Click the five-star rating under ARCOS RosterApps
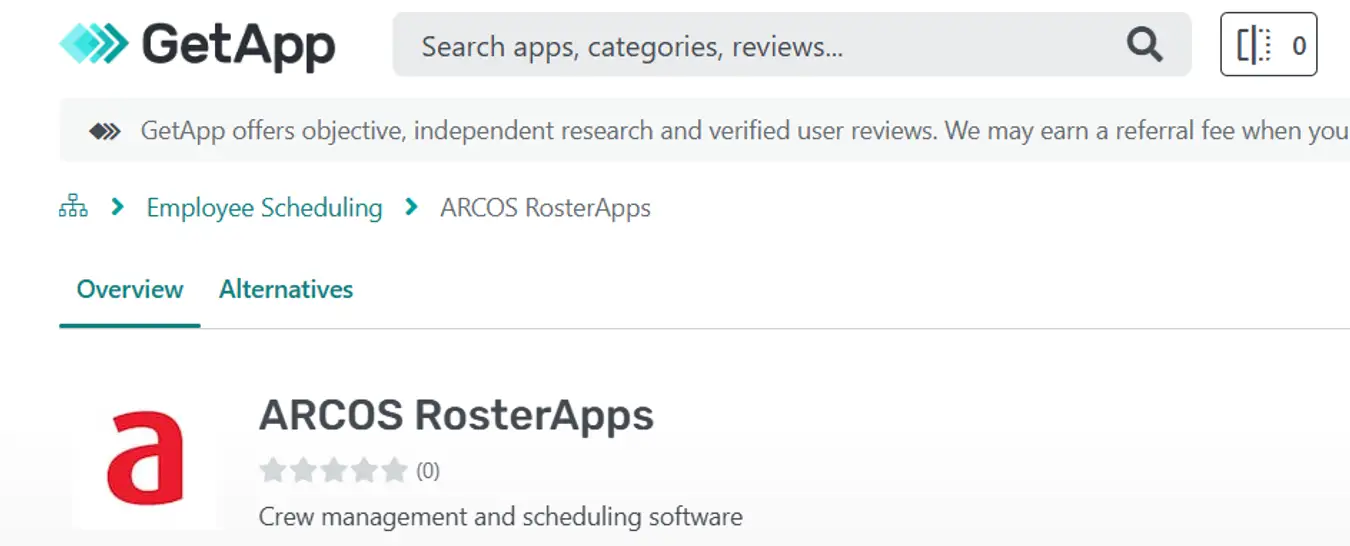 point(333,470)
